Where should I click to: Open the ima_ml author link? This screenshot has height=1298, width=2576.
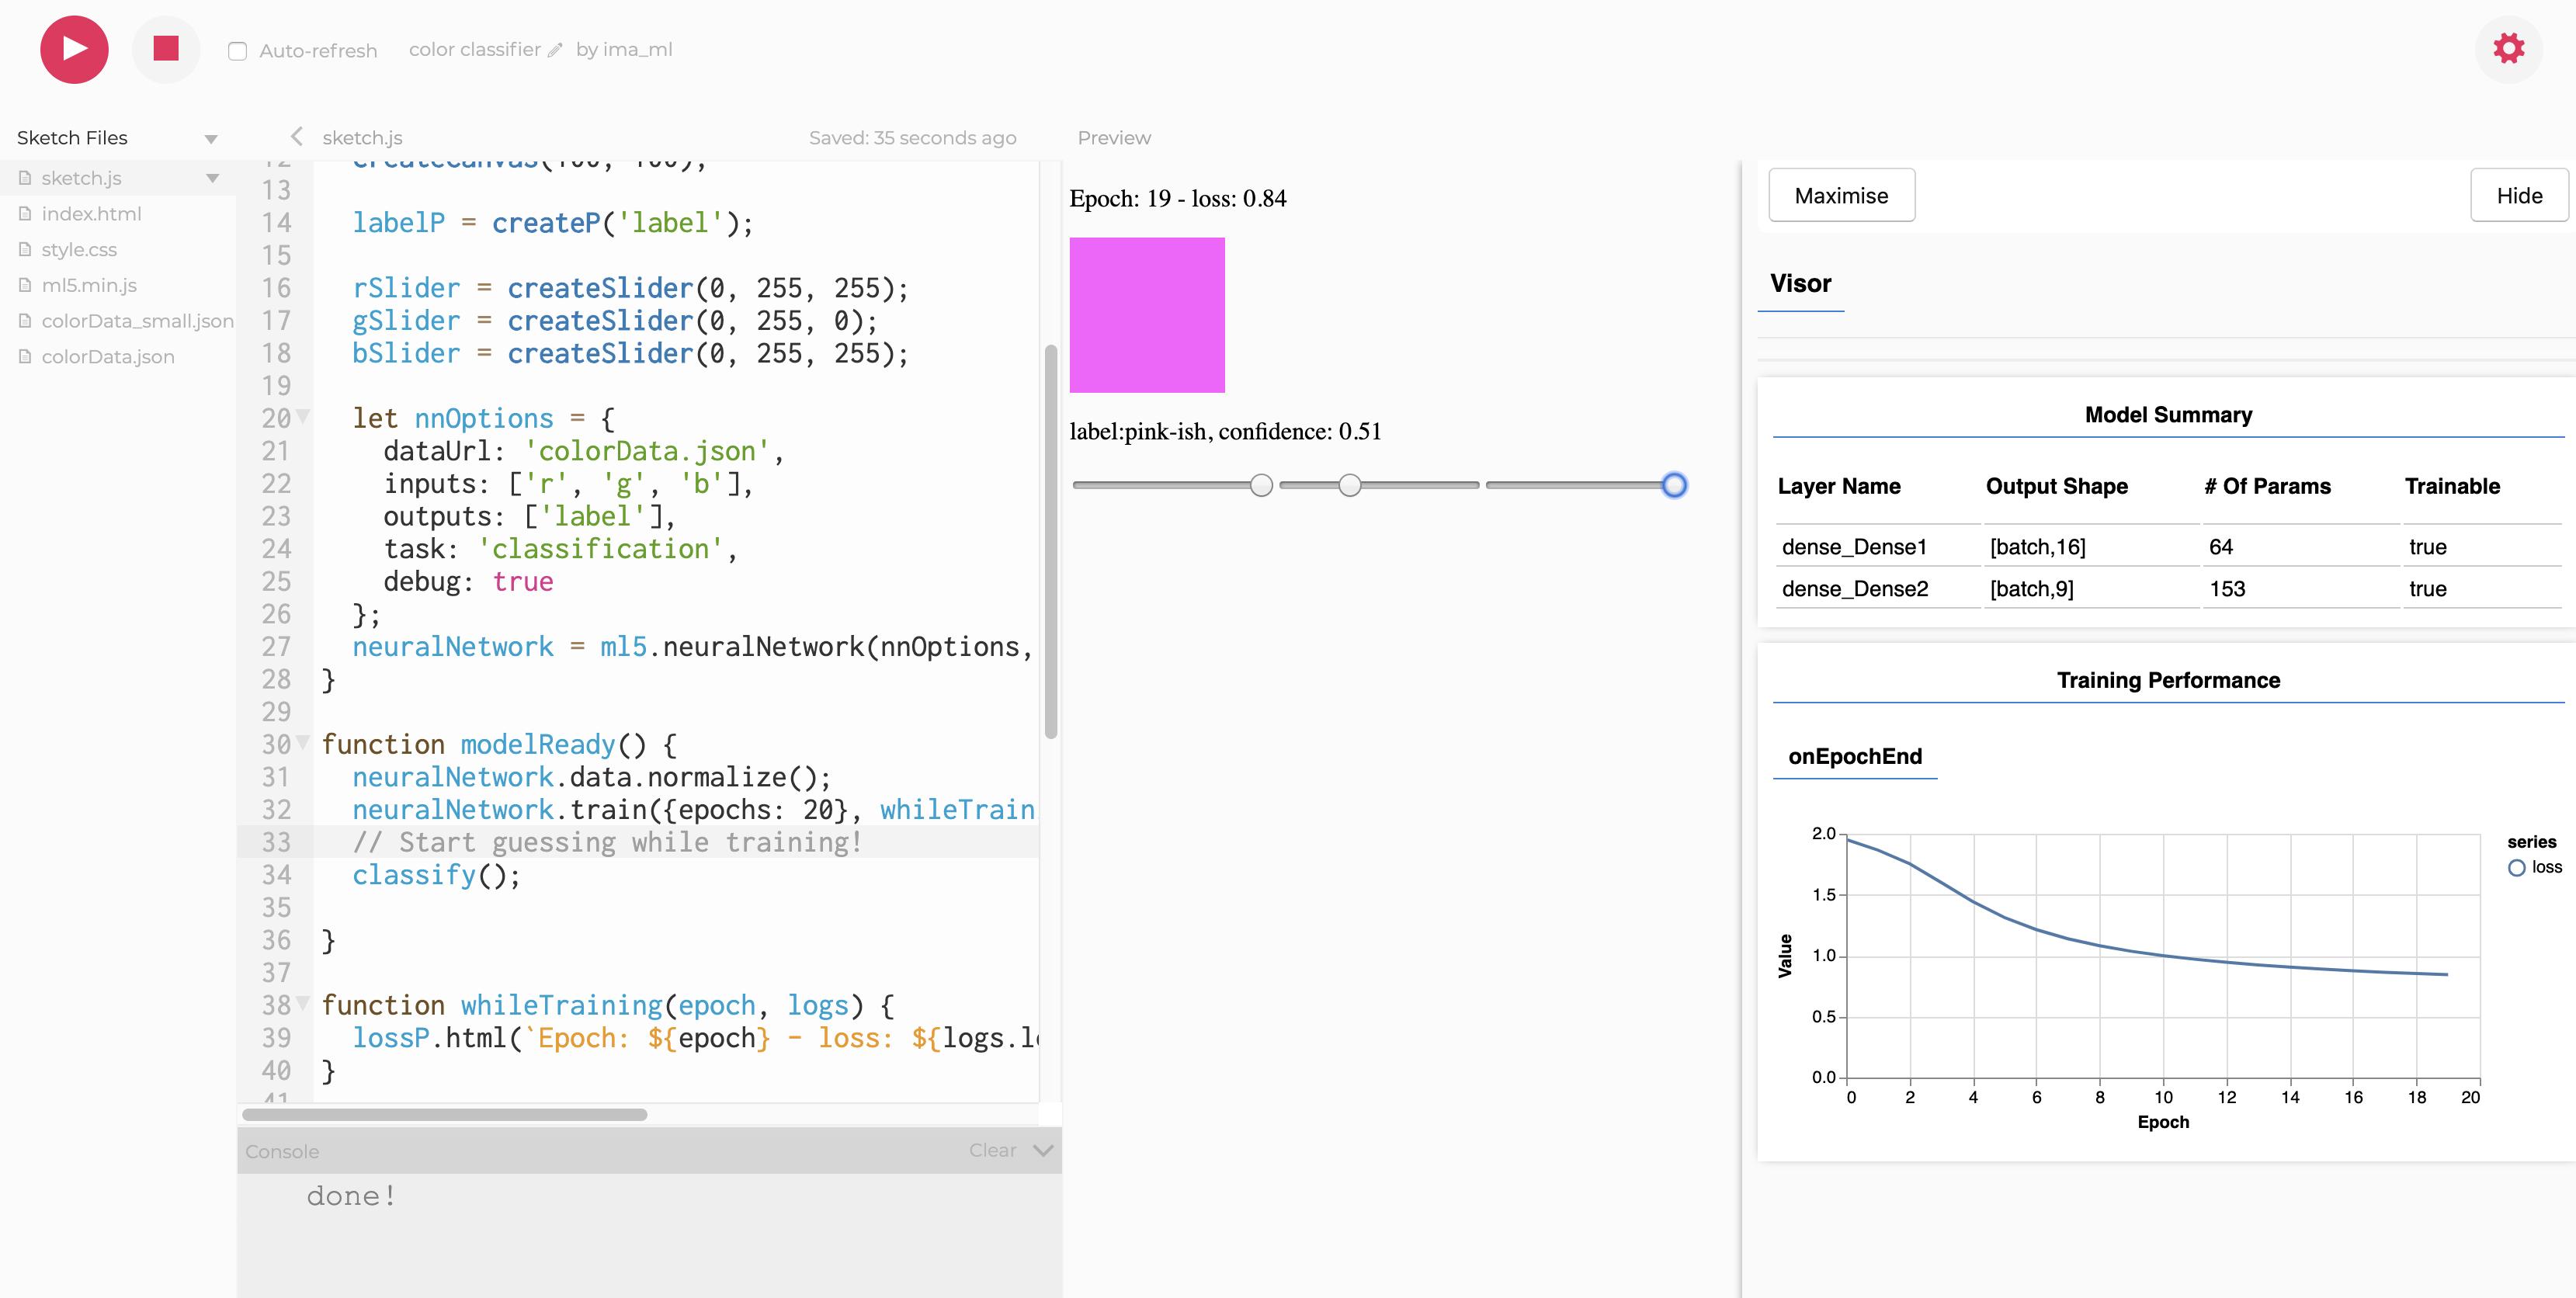pos(637,49)
